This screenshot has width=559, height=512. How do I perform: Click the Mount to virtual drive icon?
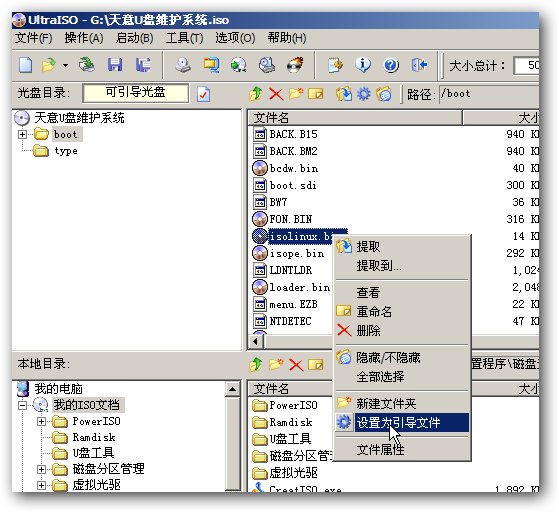267,65
